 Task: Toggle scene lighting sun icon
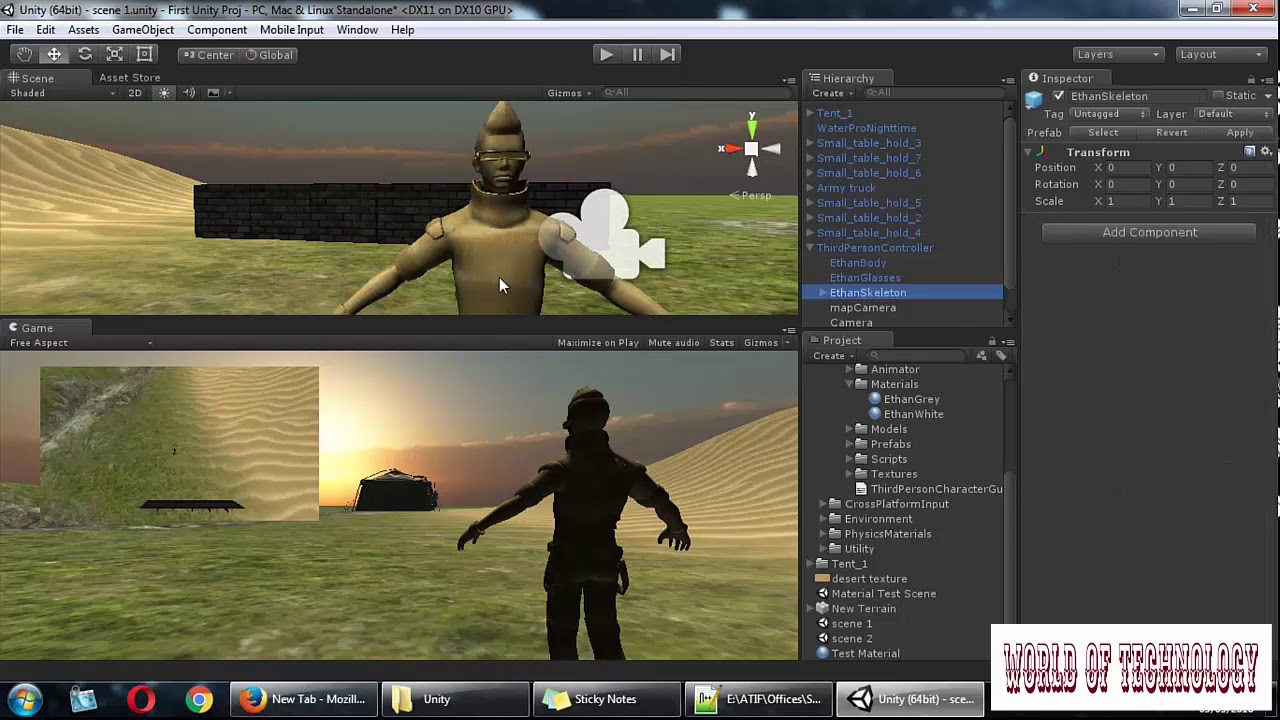[x=164, y=93]
